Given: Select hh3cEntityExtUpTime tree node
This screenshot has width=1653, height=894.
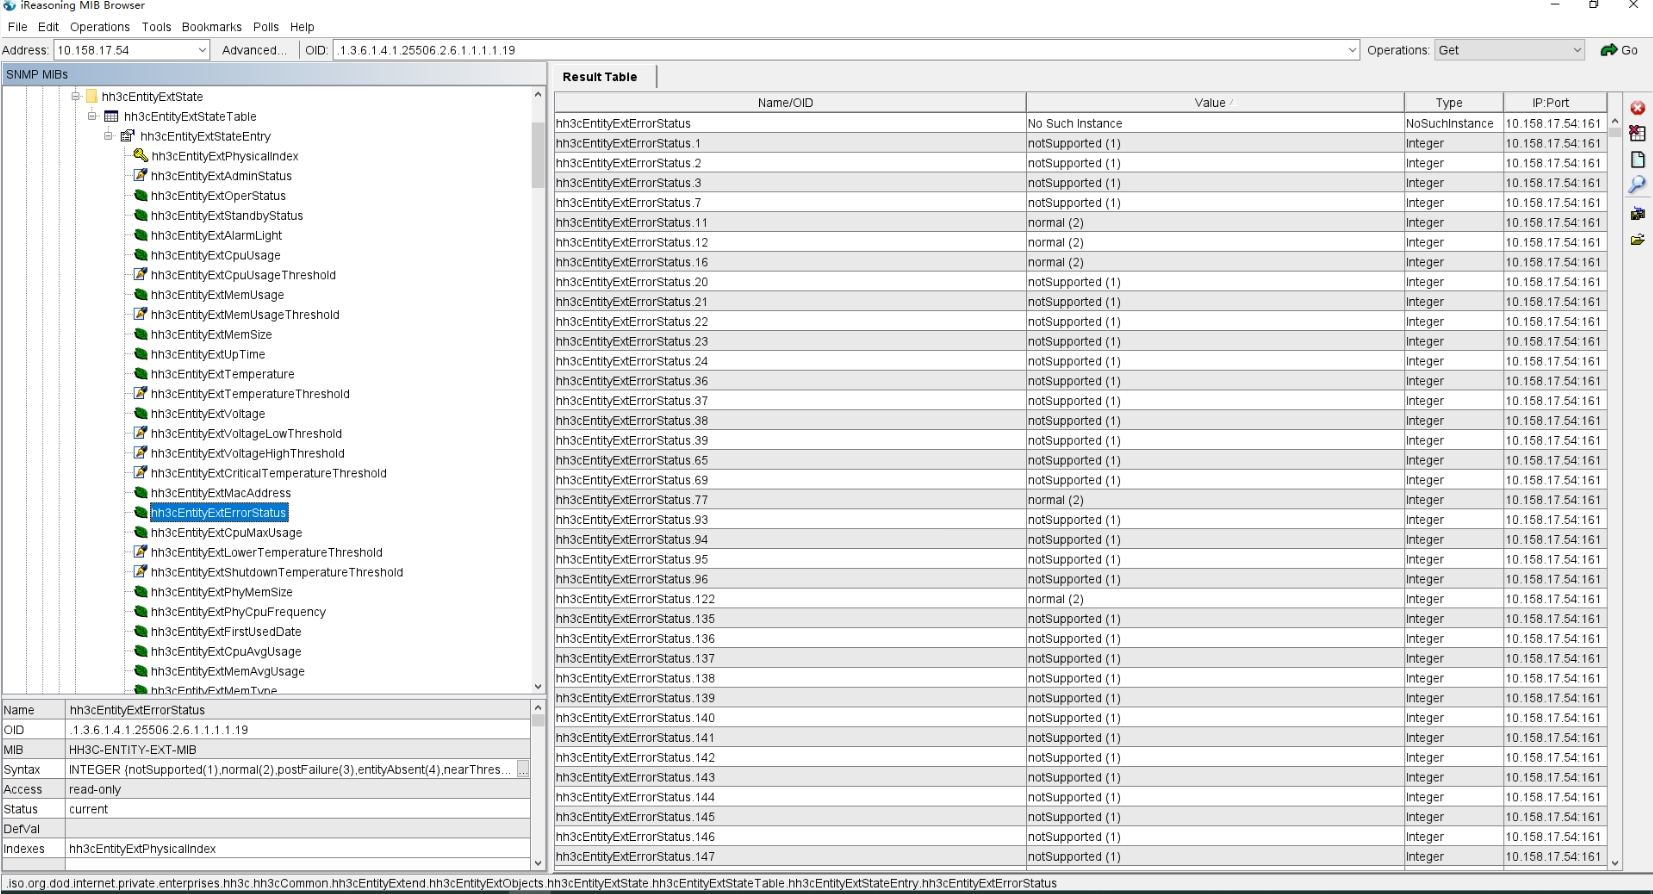Looking at the screenshot, I should point(208,354).
